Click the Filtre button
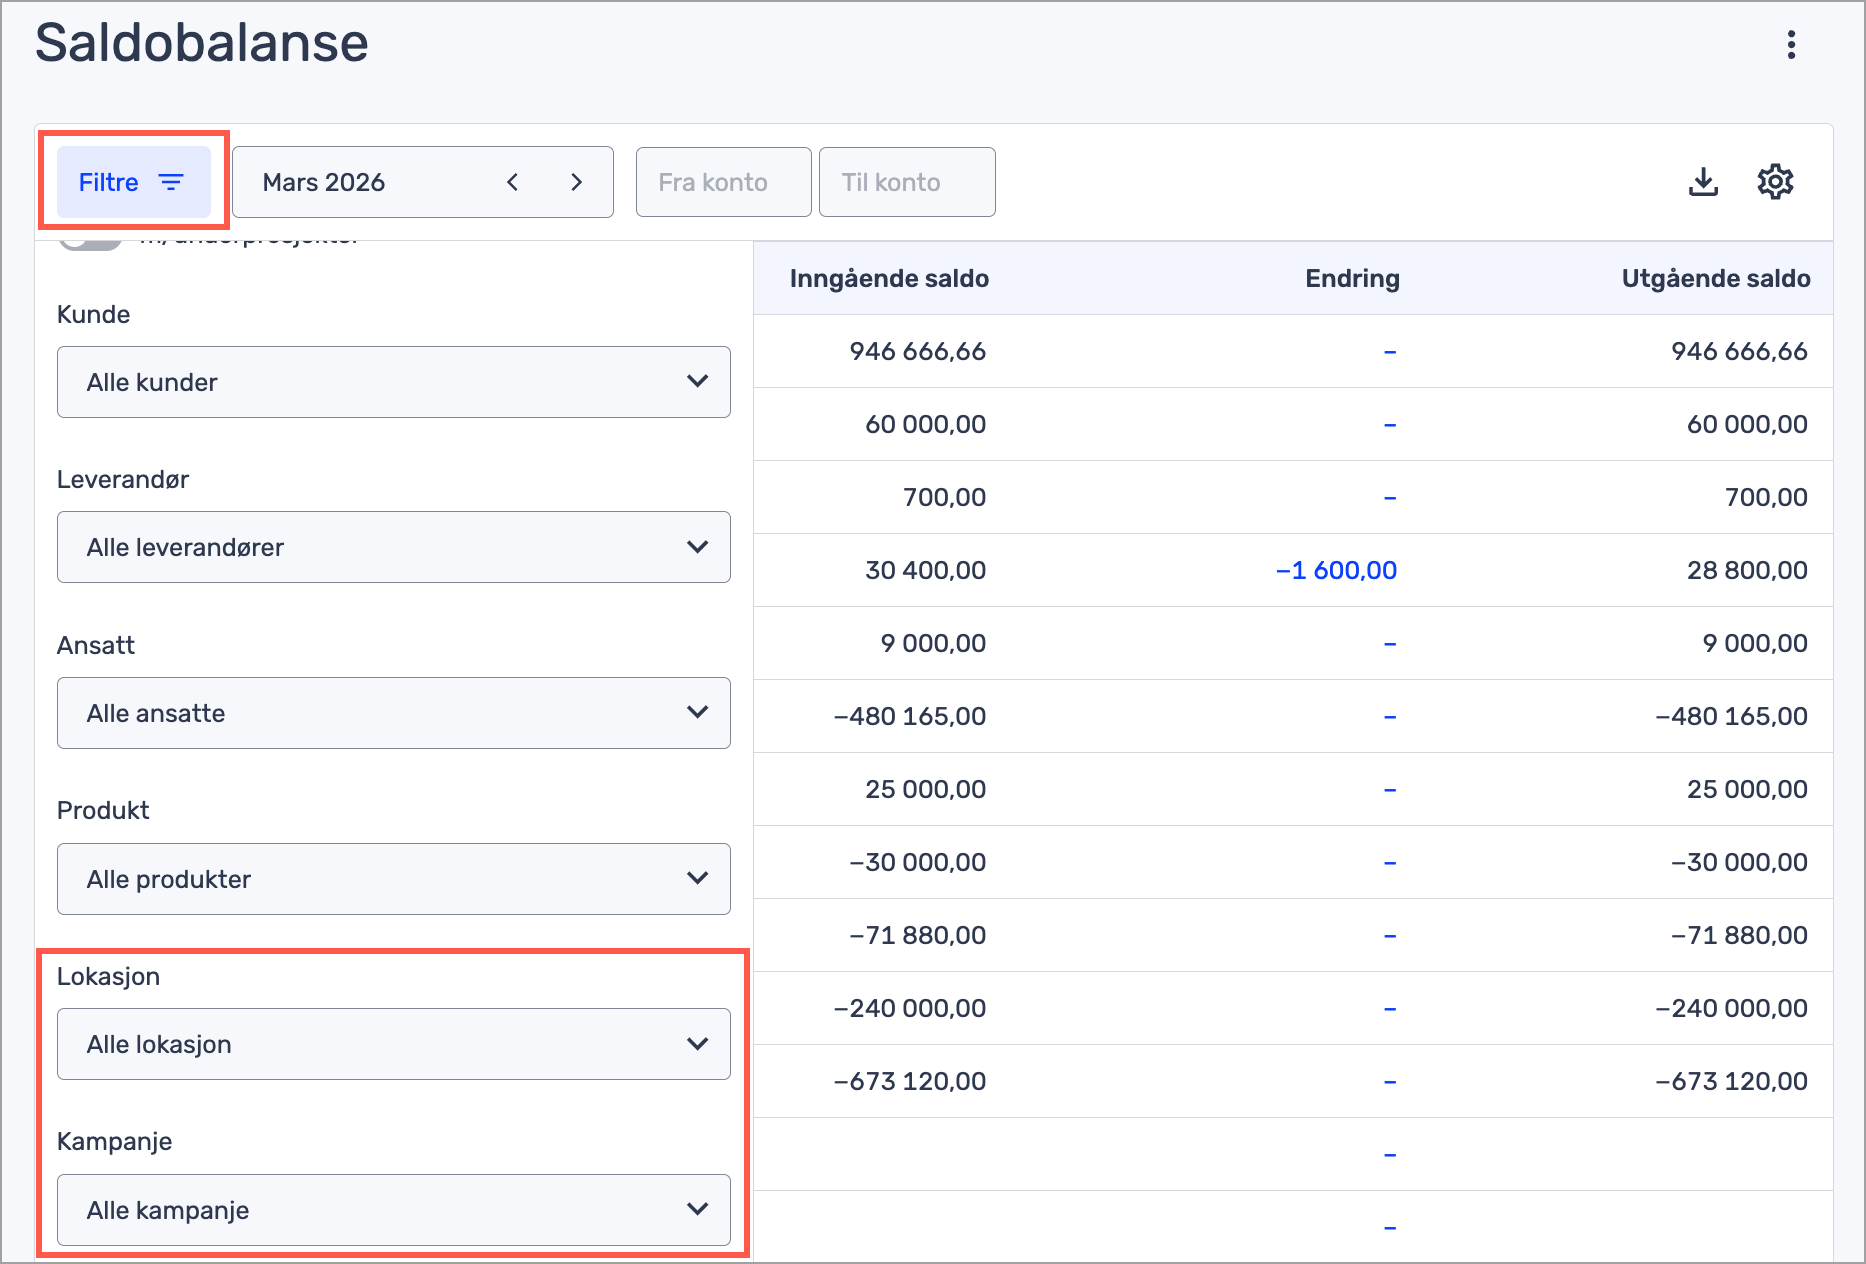 coord(133,182)
